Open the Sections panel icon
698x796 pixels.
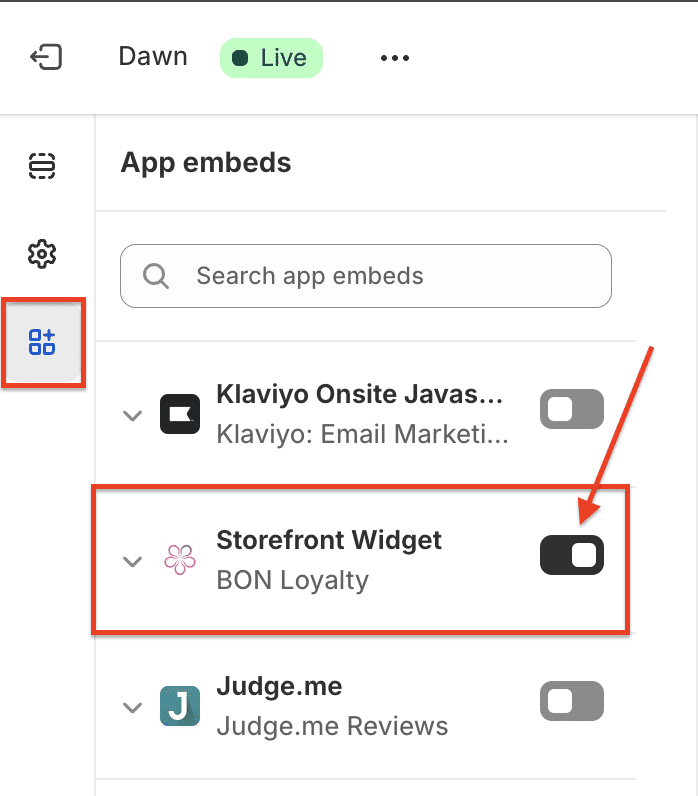41,166
